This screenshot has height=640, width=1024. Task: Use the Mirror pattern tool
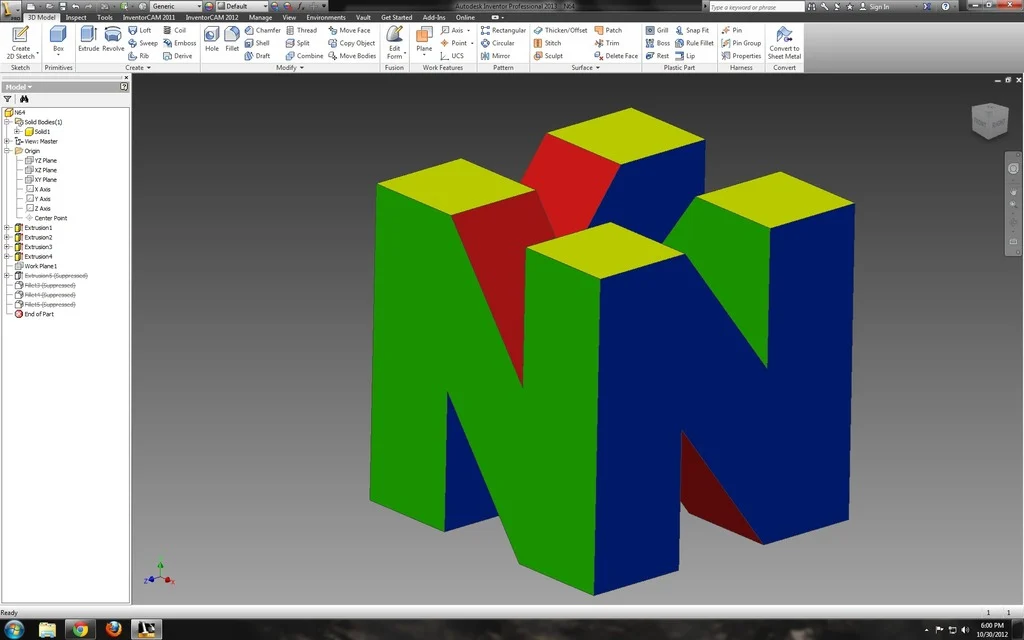(x=495, y=56)
